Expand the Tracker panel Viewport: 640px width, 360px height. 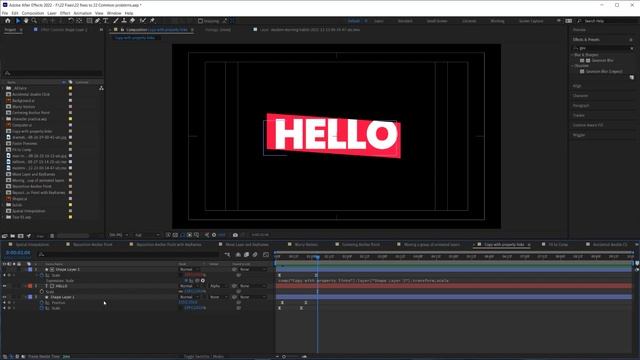[x=578, y=115]
